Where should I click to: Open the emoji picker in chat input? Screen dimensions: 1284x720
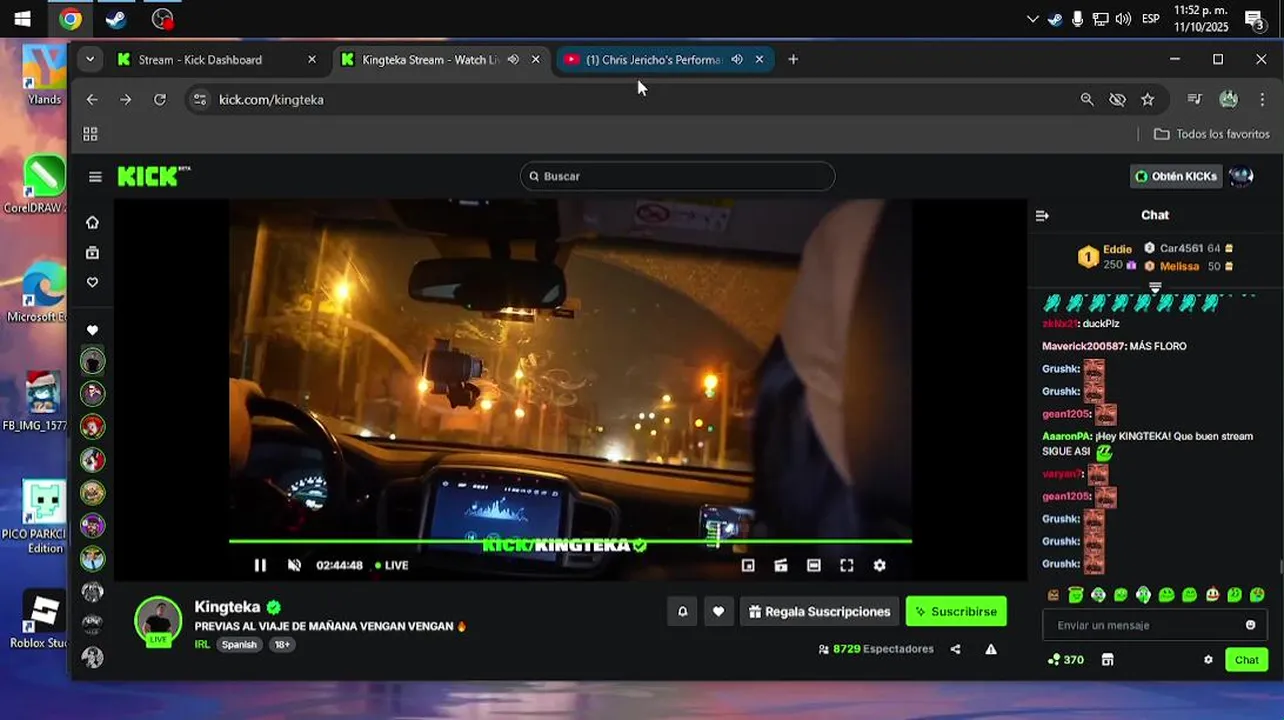1250,625
